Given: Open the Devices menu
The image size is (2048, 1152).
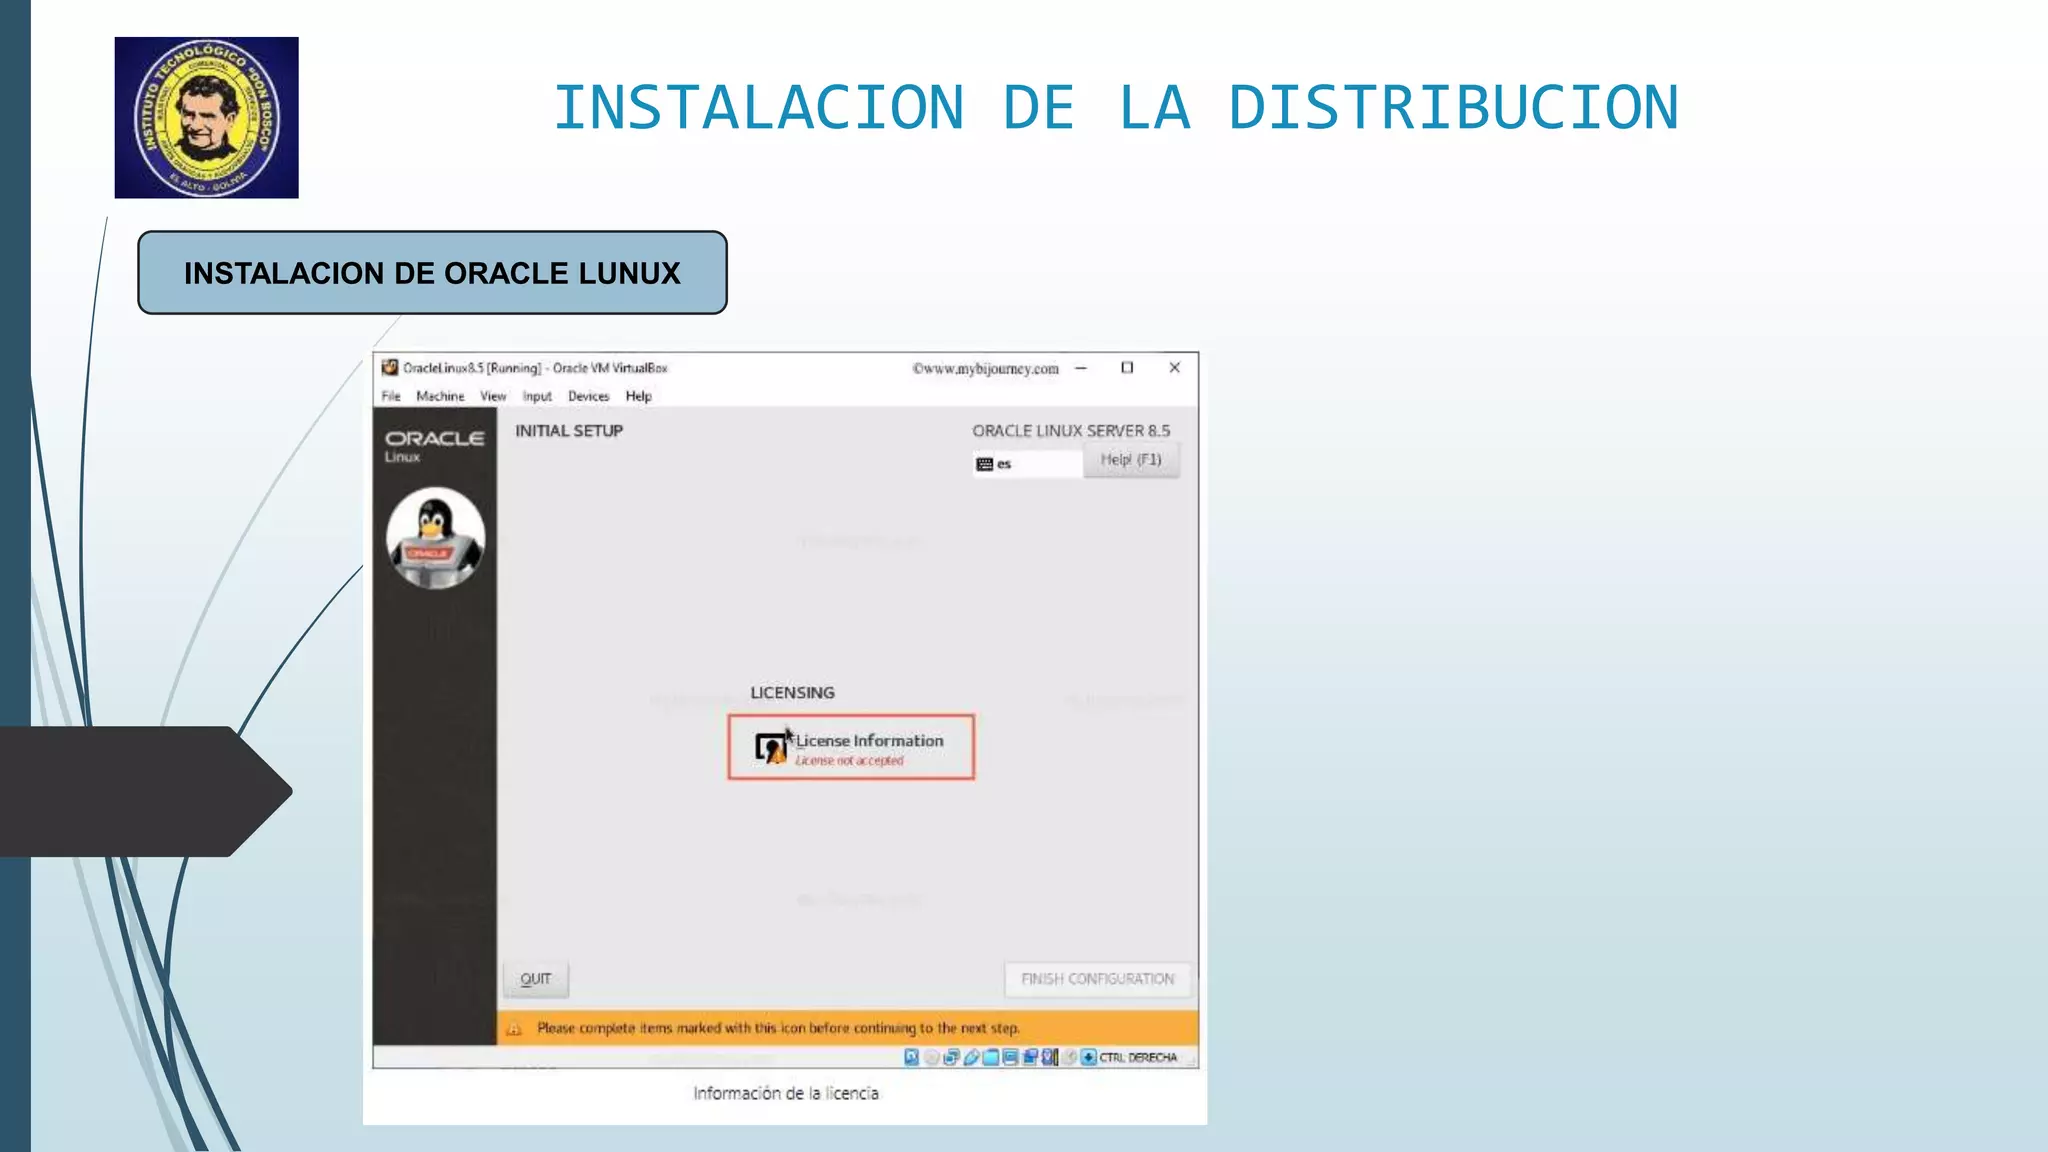Looking at the screenshot, I should (x=588, y=396).
